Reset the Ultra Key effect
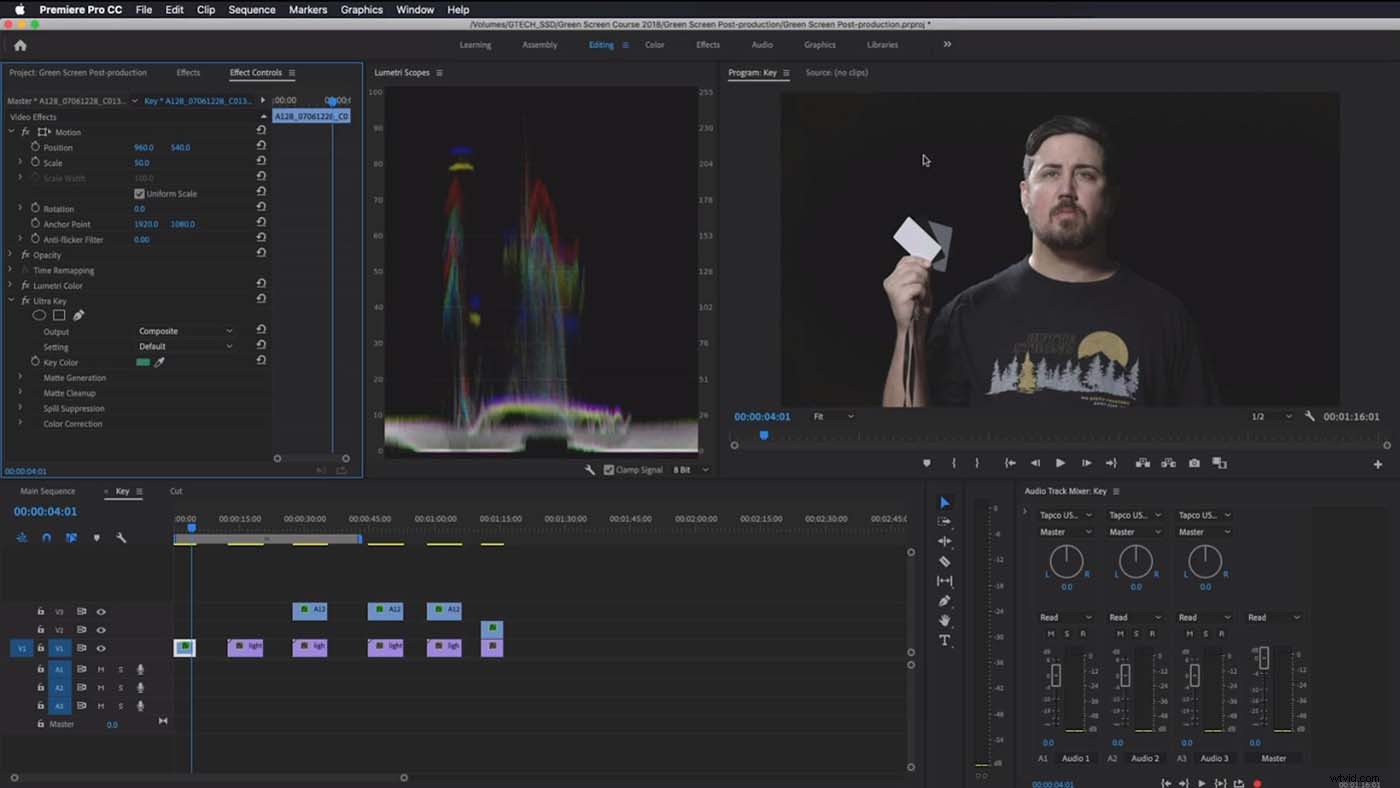1400x788 pixels. click(262, 299)
